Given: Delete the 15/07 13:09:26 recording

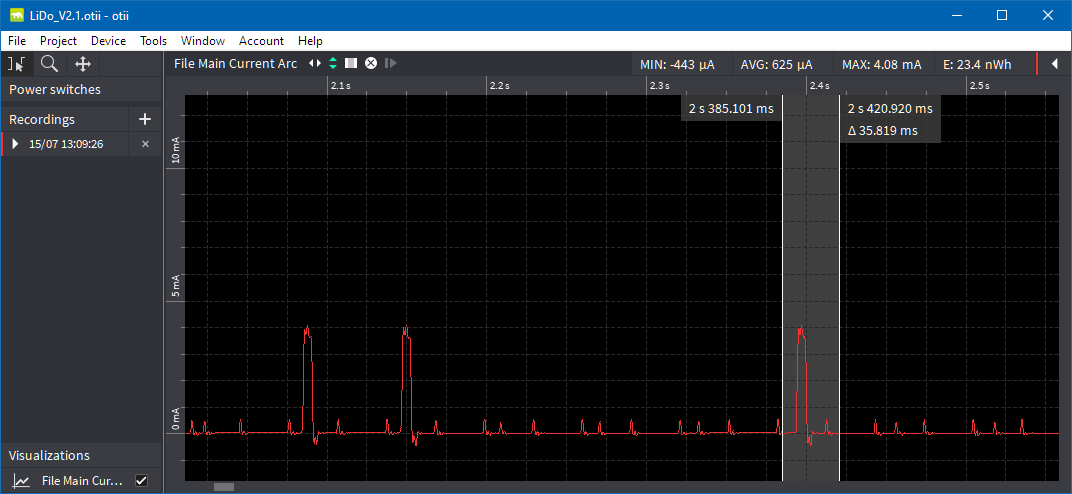Looking at the screenshot, I should pyautogui.click(x=145, y=144).
